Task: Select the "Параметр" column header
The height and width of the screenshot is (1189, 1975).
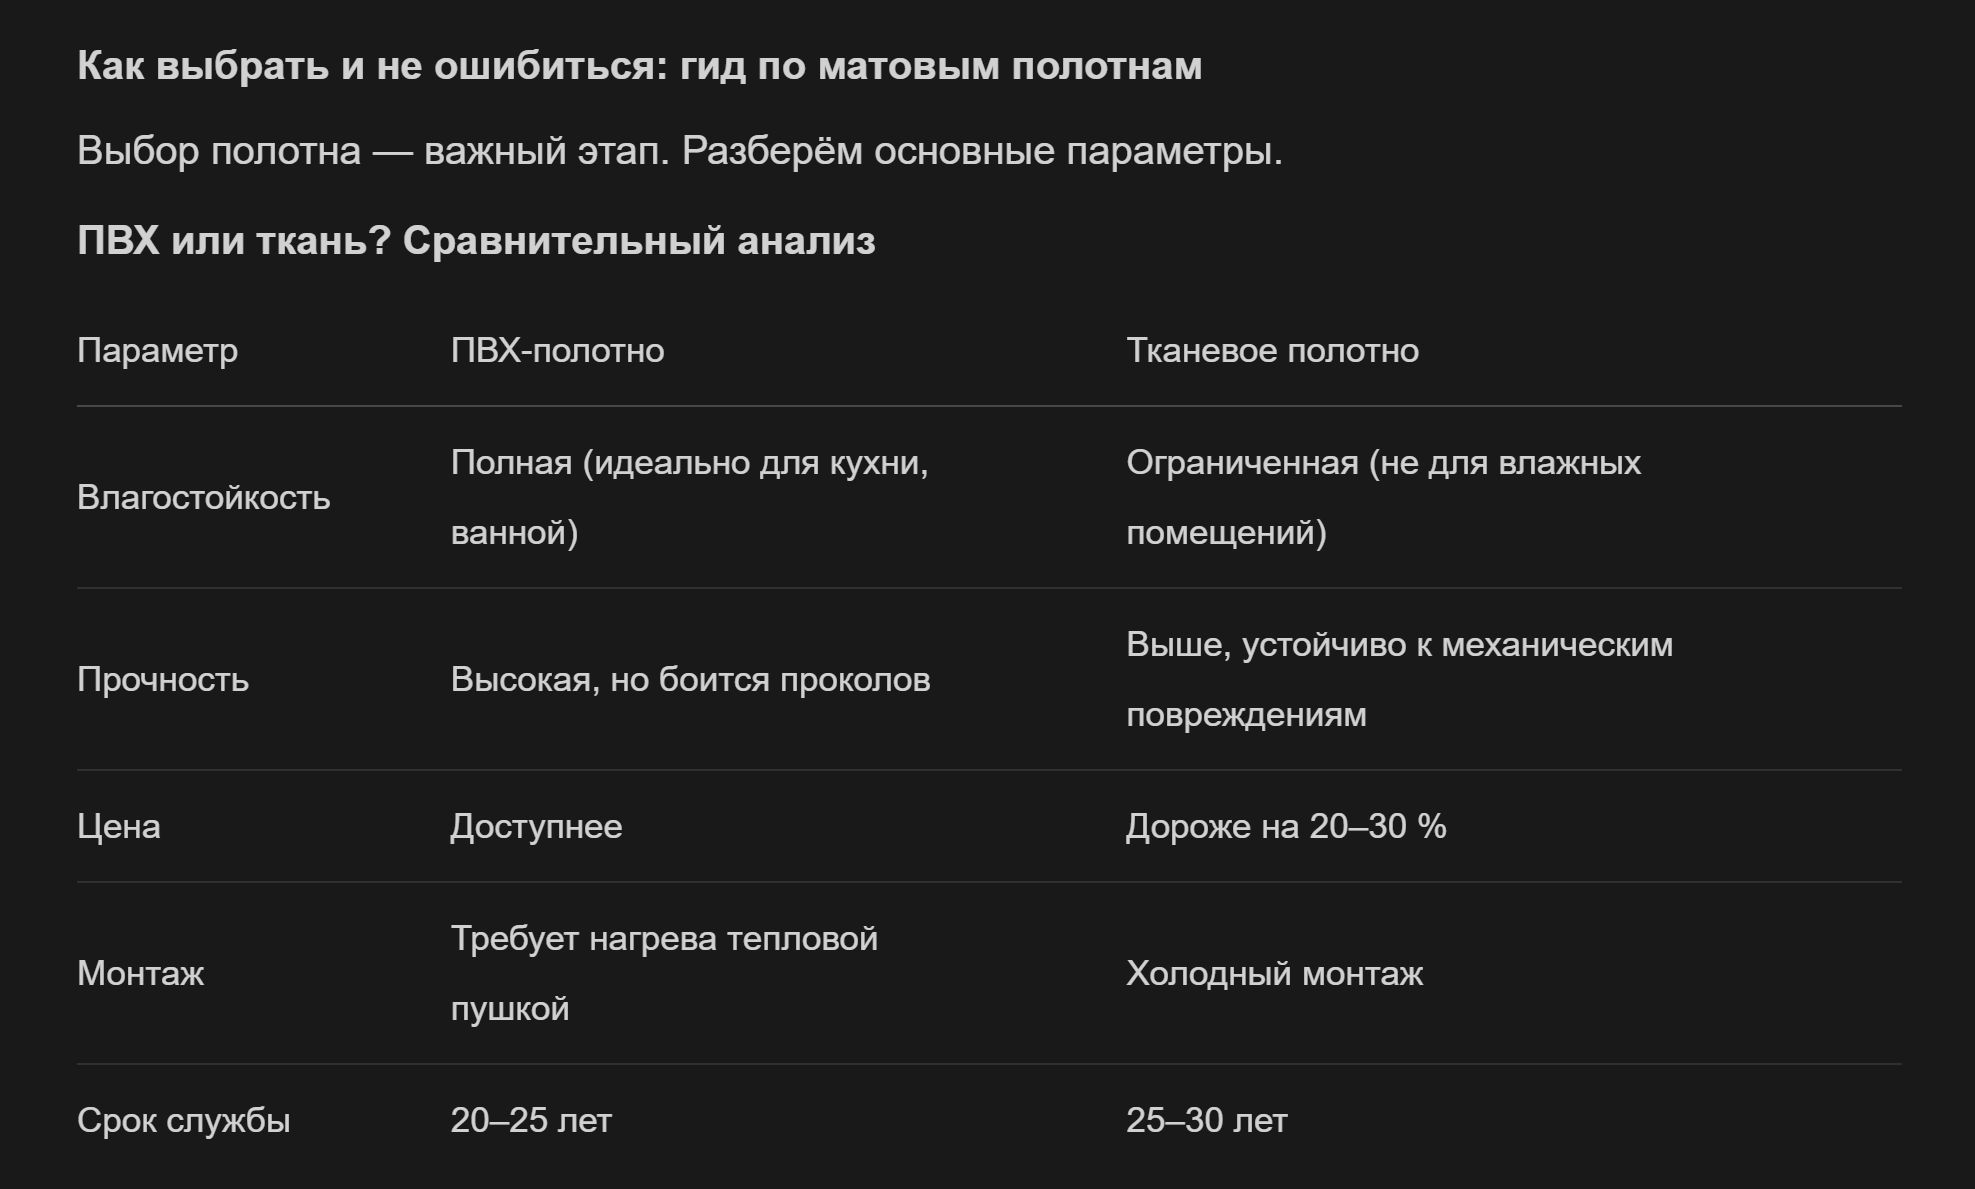Action: point(157,351)
